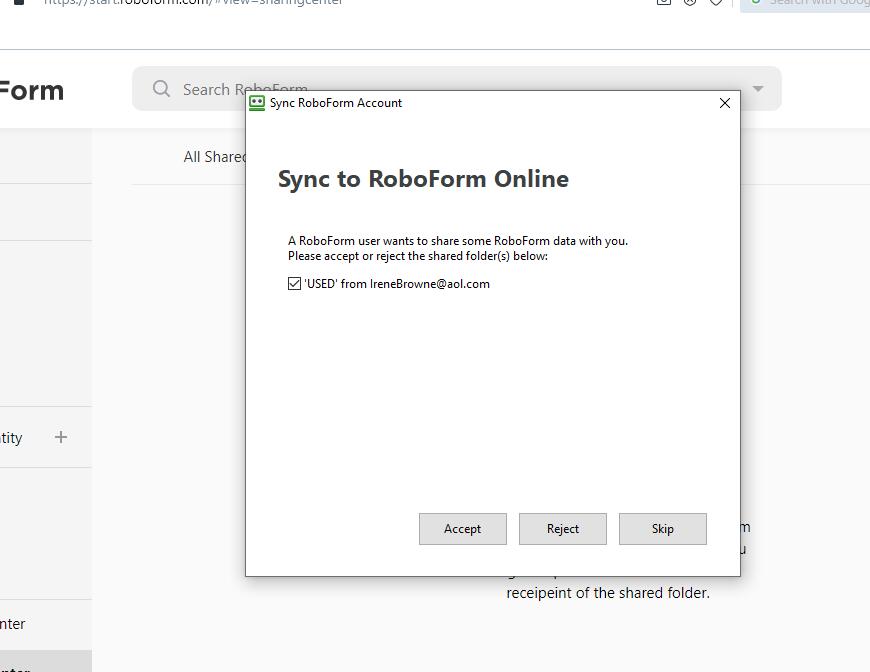This screenshot has height=672, width=870.
Task: Click the Accept button
Action: click(x=462, y=529)
